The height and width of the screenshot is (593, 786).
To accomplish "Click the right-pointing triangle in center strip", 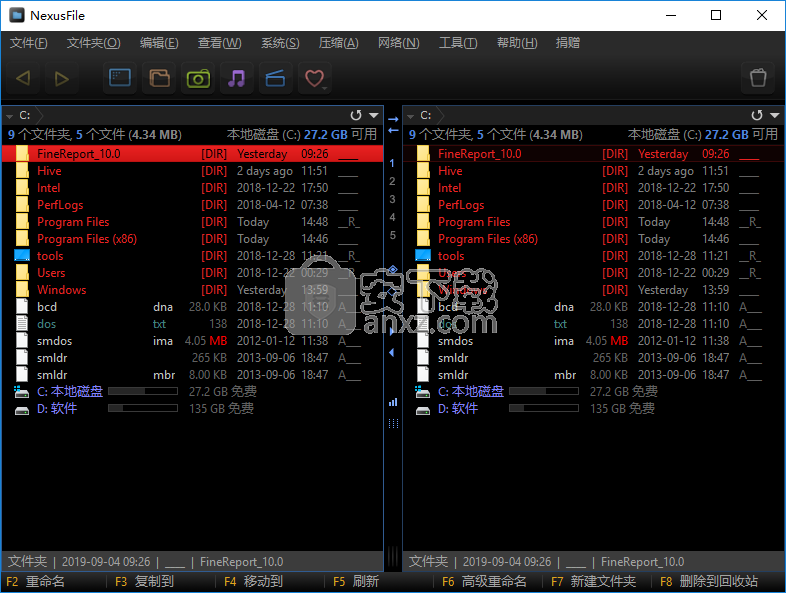I will point(392,331).
